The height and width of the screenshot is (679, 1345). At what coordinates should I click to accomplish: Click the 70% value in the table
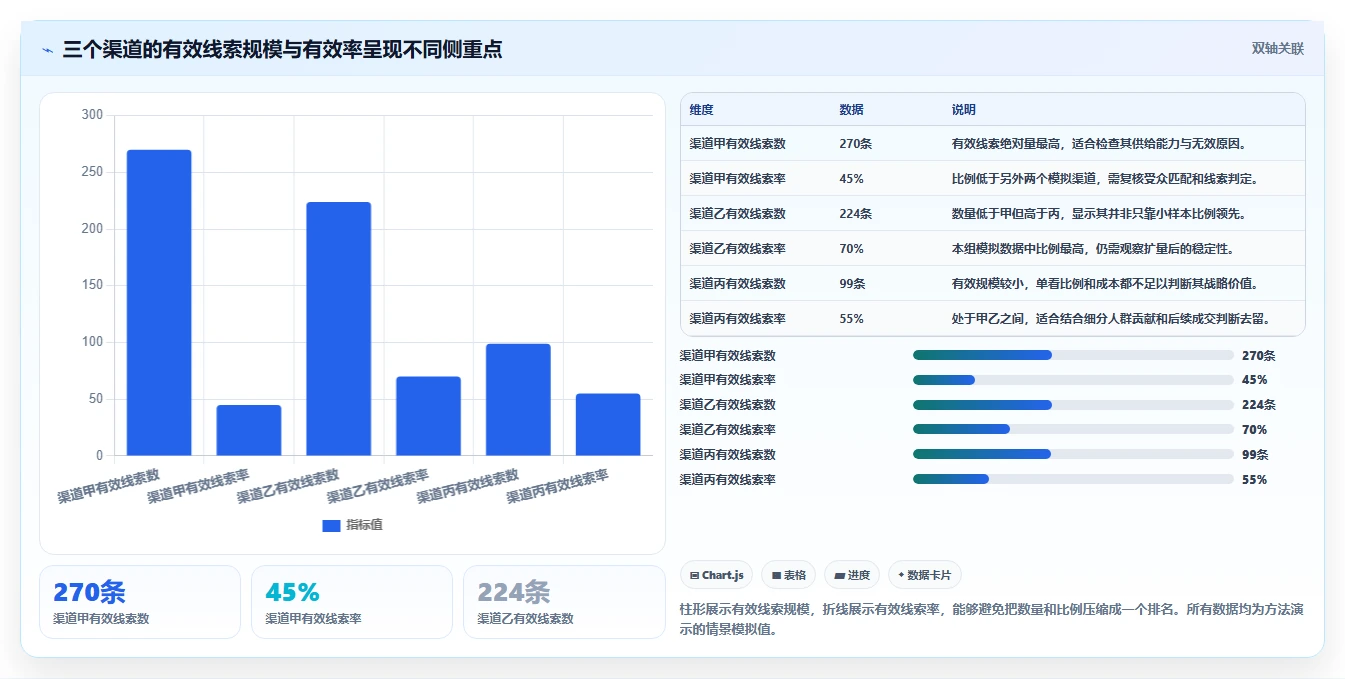point(852,249)
